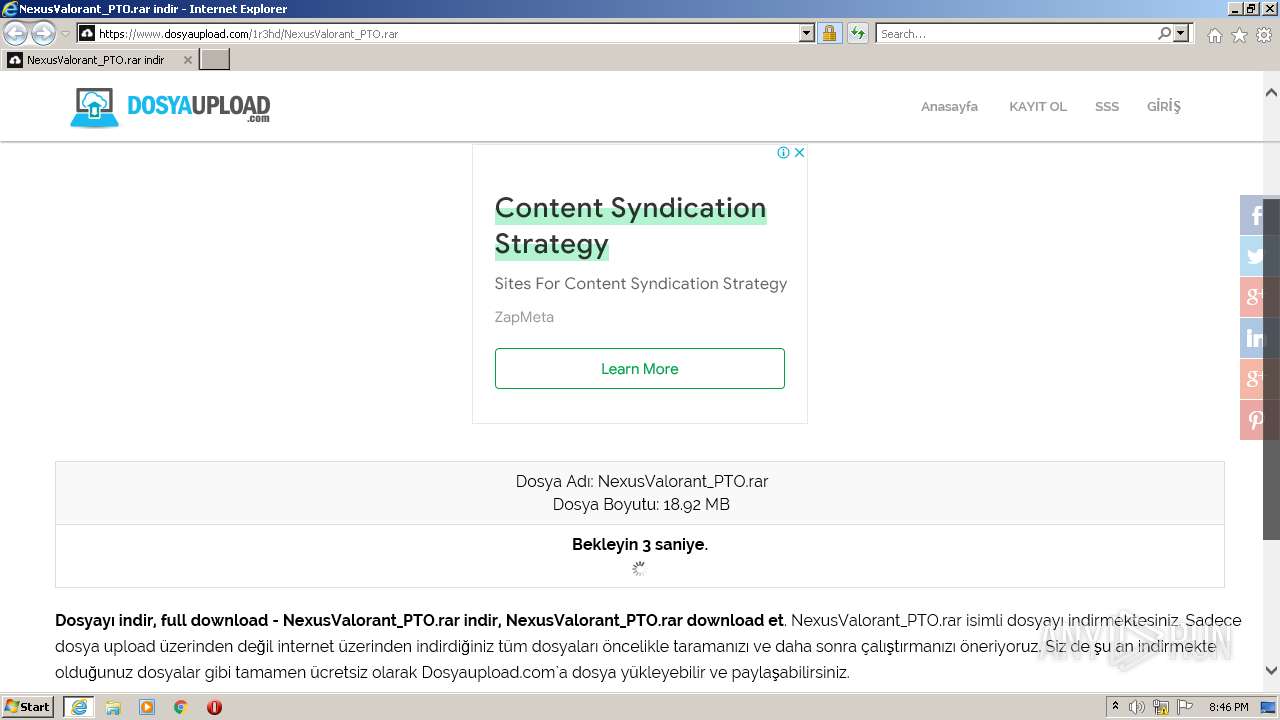Open the KAYIT OL menu link
This screenshot has width=1280, height=720.
[1037, 106]
